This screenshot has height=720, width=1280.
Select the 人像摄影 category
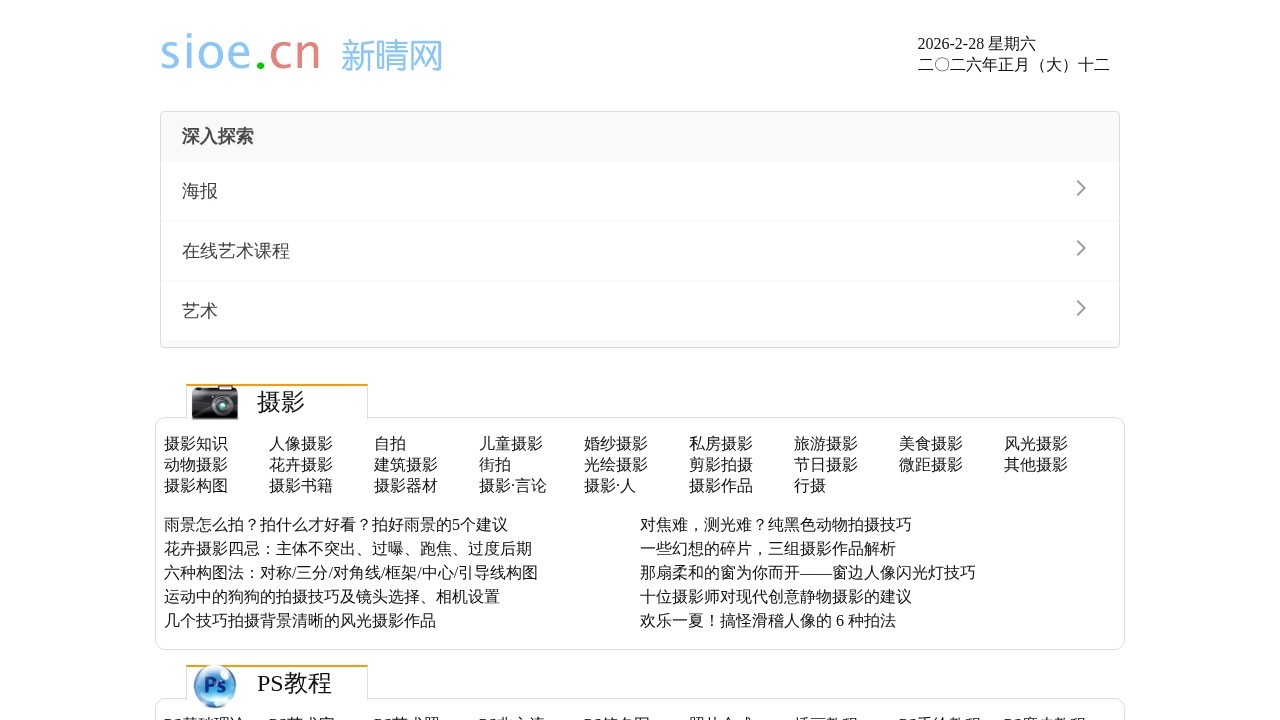click(x=300, y=444)
